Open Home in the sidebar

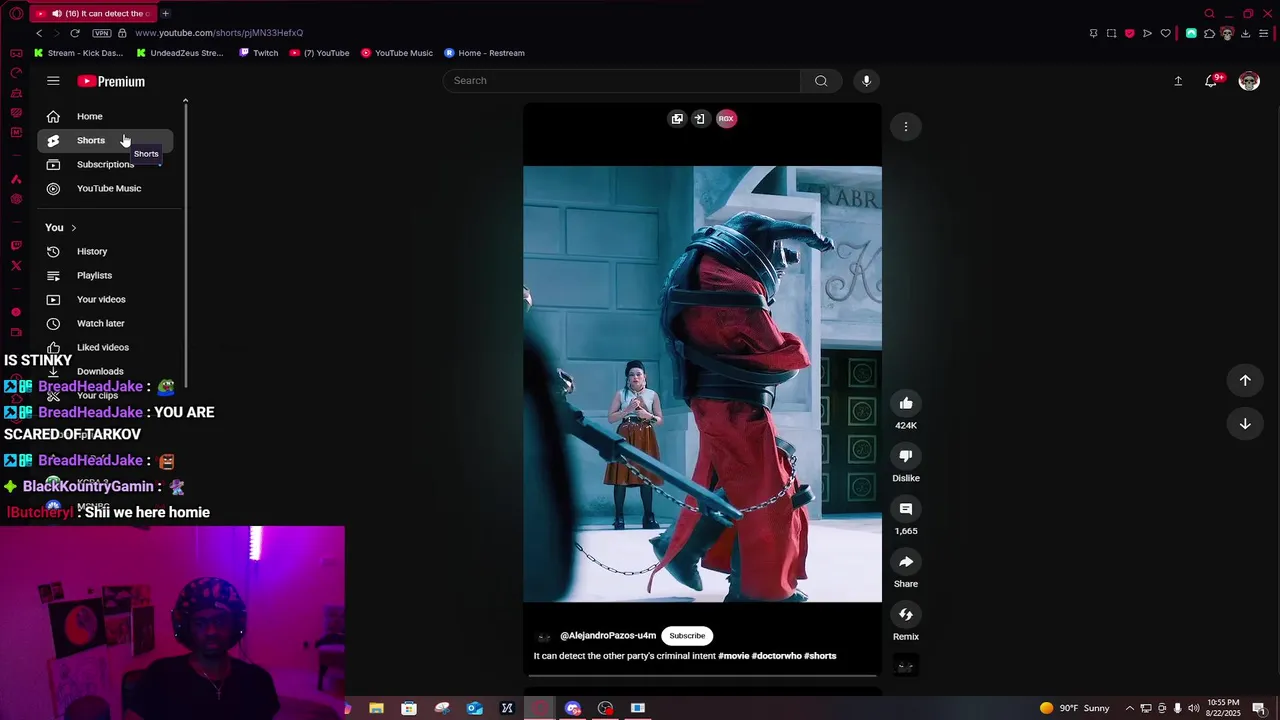coord(105,117)
